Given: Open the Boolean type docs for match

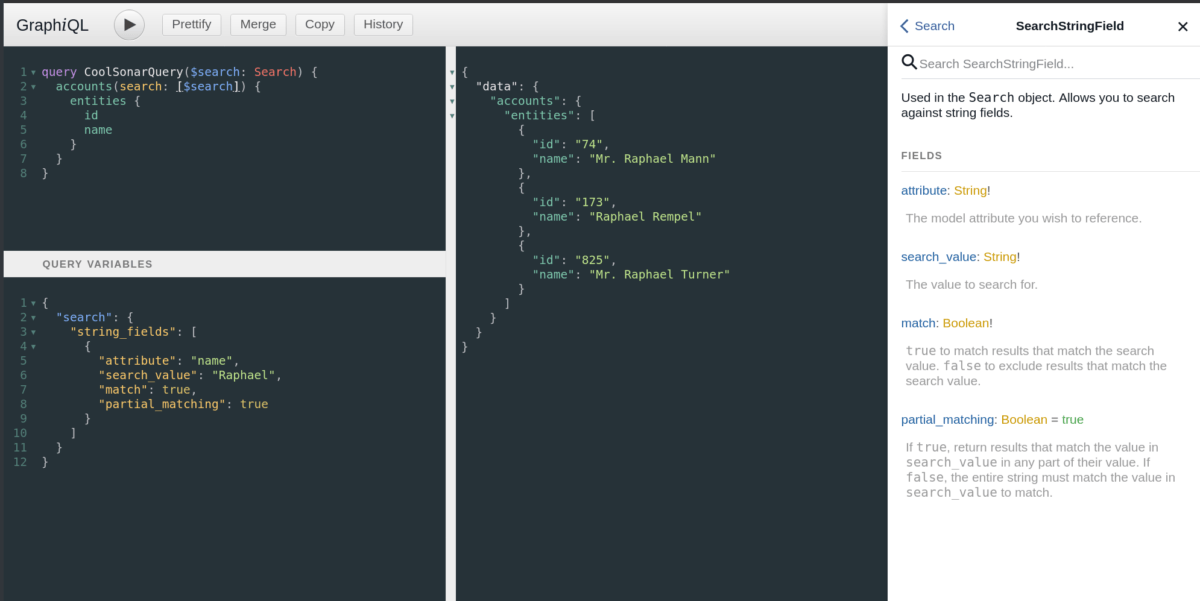Looking at the screenshot, I should [966, 322].
